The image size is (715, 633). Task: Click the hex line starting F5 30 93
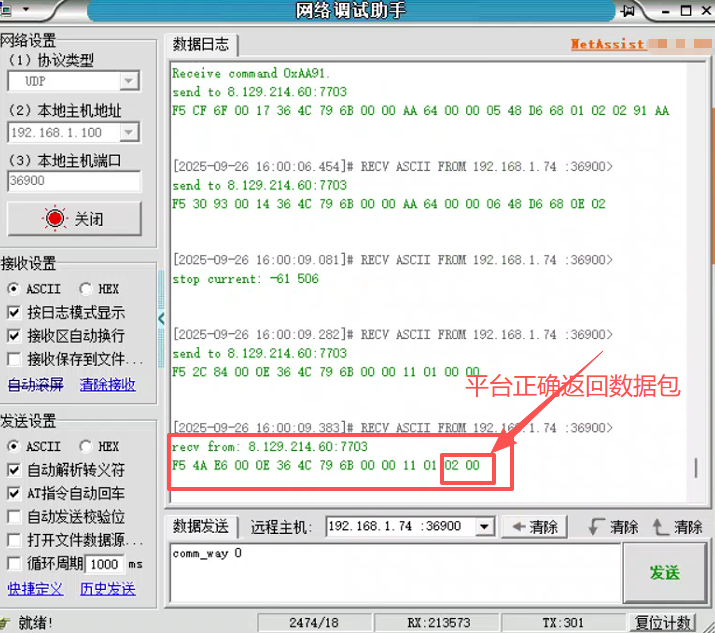[389, 203]
